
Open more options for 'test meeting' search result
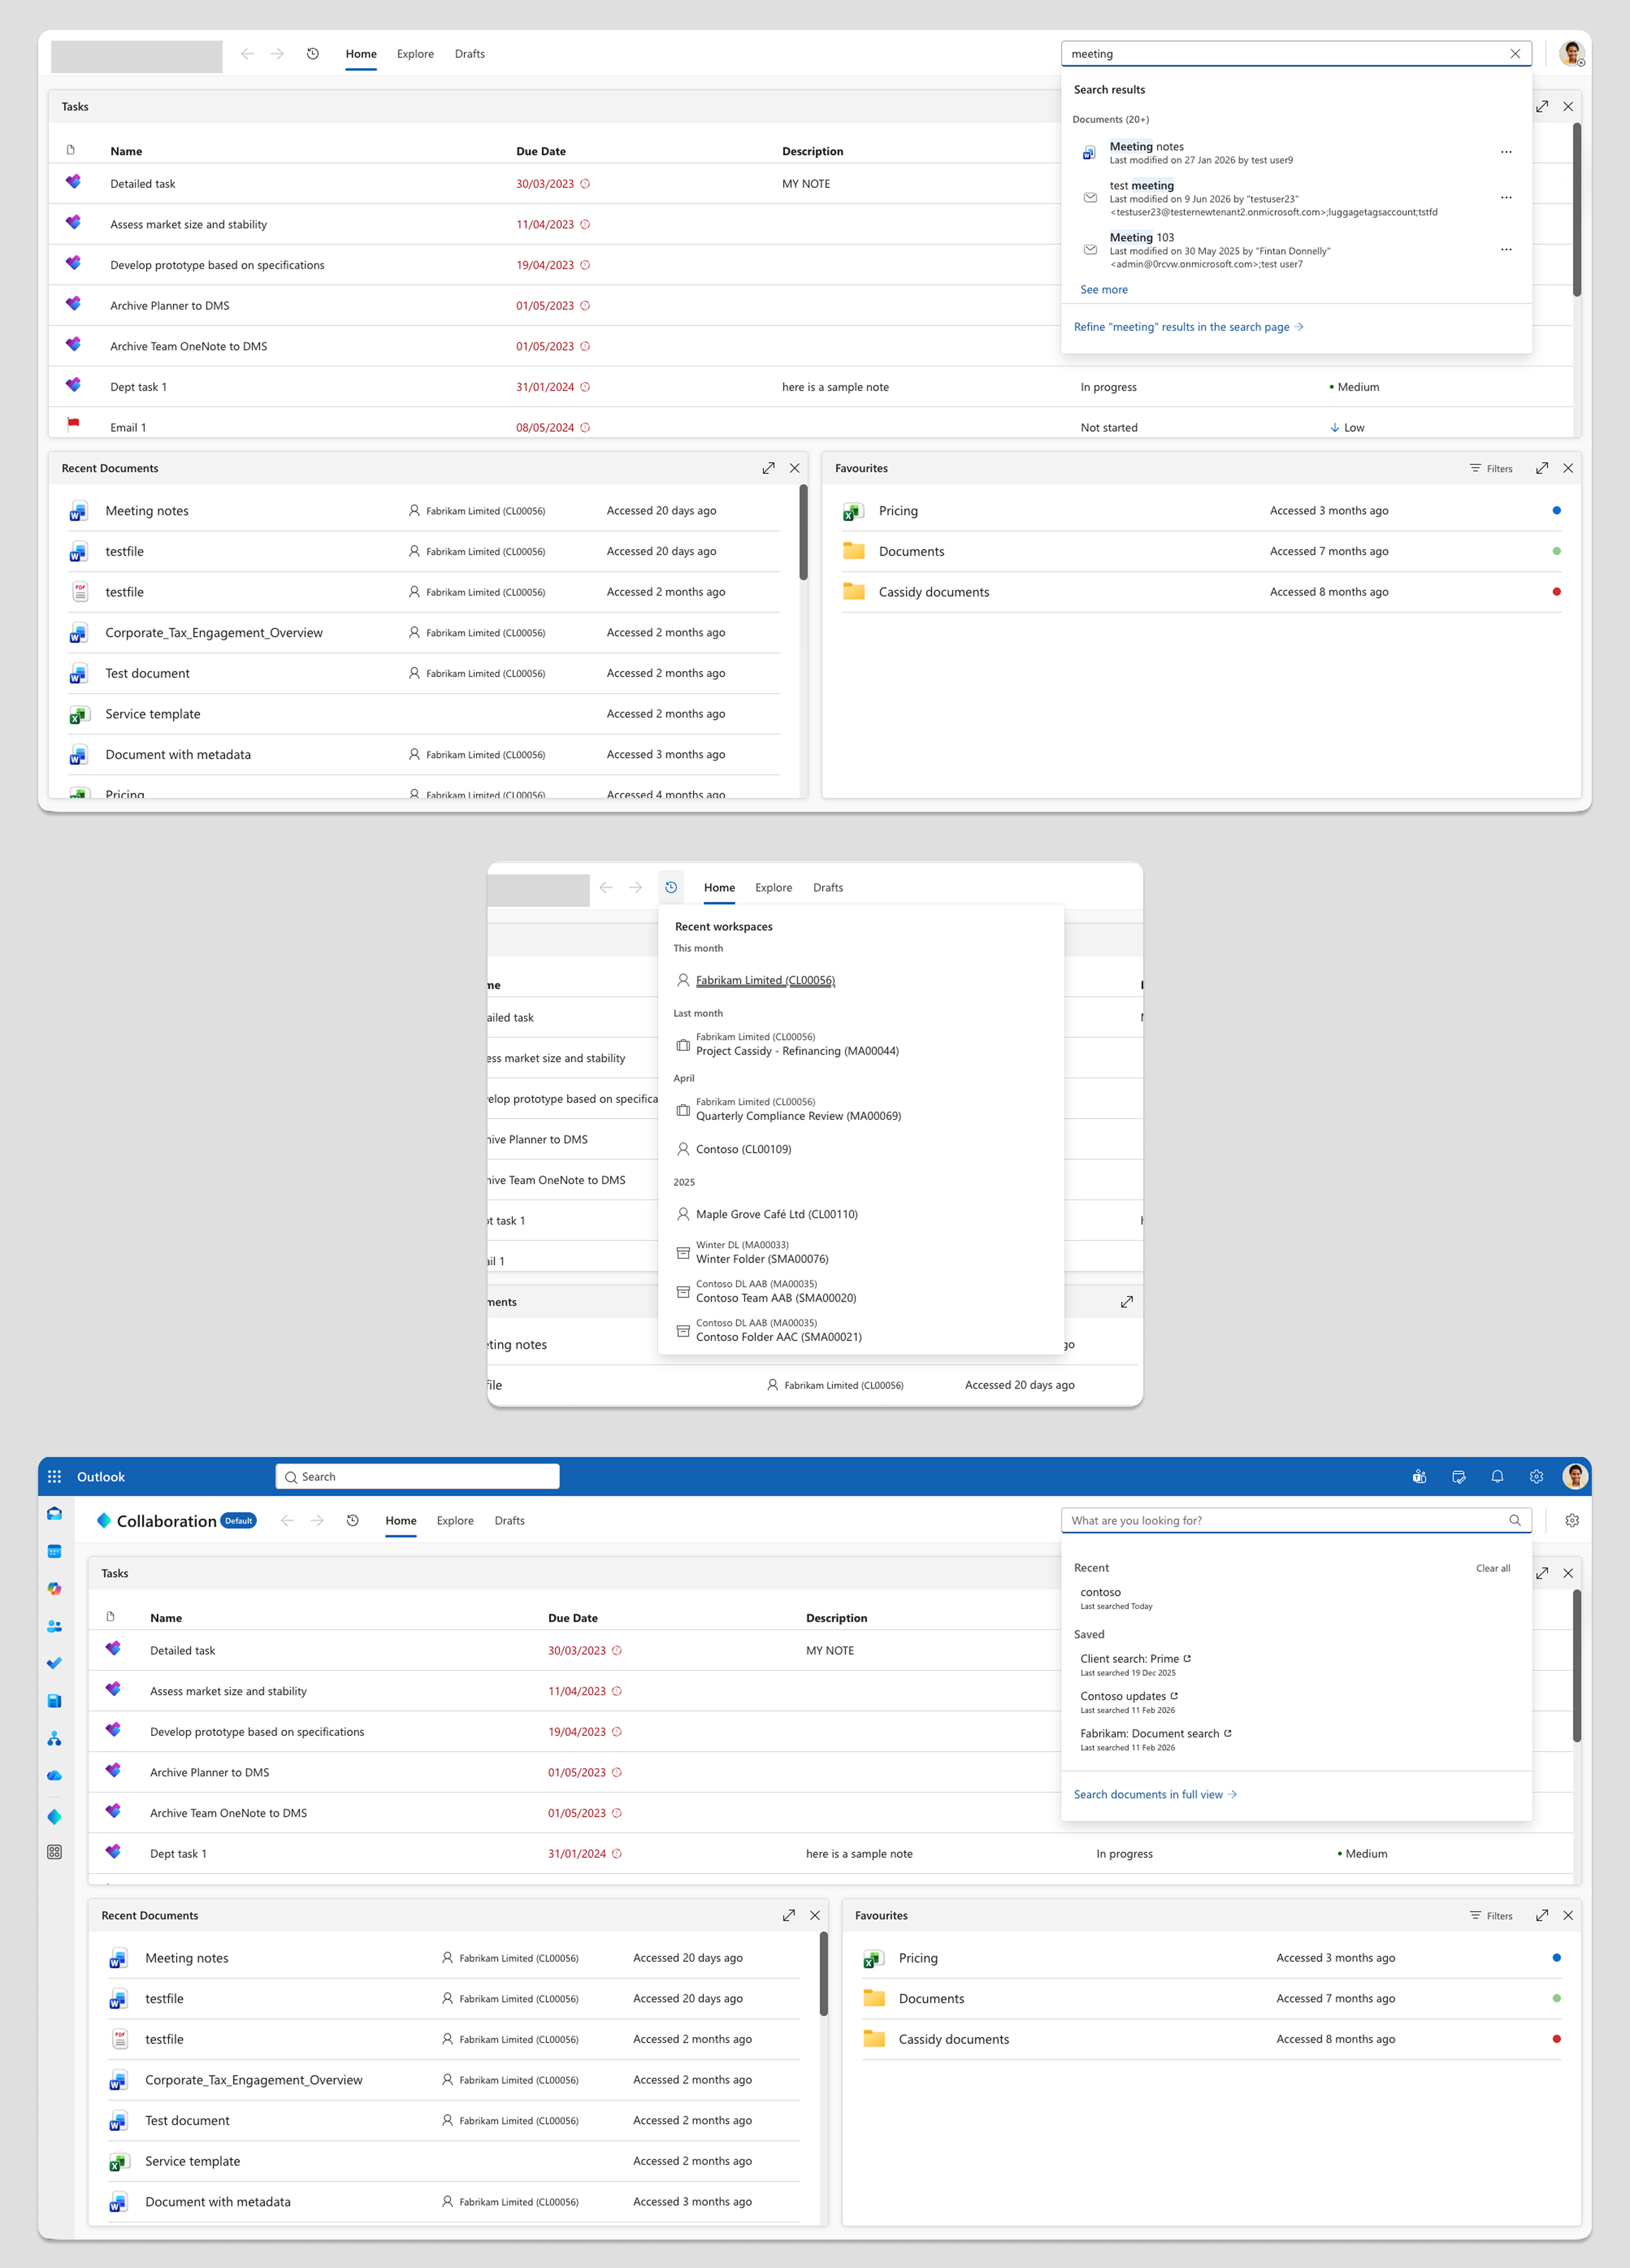(1506, 197)
